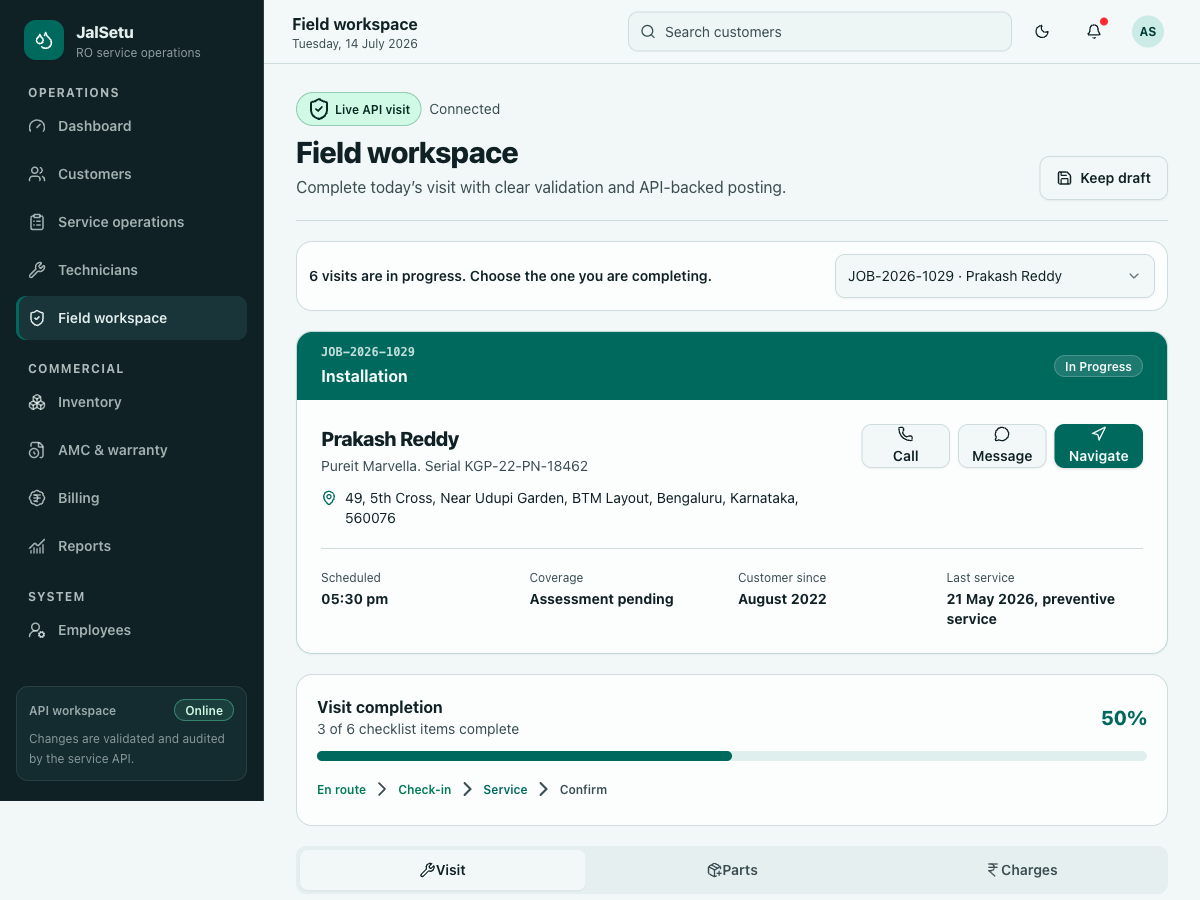Open Dashboard from the sidebar
The height and width of the screenshot is (900, 1200).
pyautogui.click(x=131, y=126)
